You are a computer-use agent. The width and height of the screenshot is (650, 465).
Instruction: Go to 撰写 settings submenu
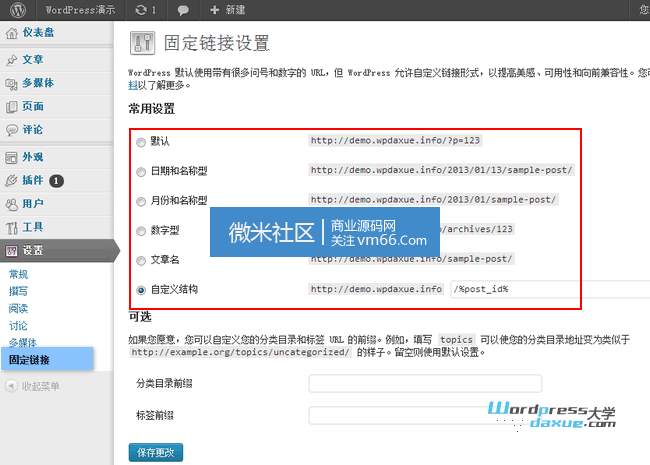click(x=18, y=291)
